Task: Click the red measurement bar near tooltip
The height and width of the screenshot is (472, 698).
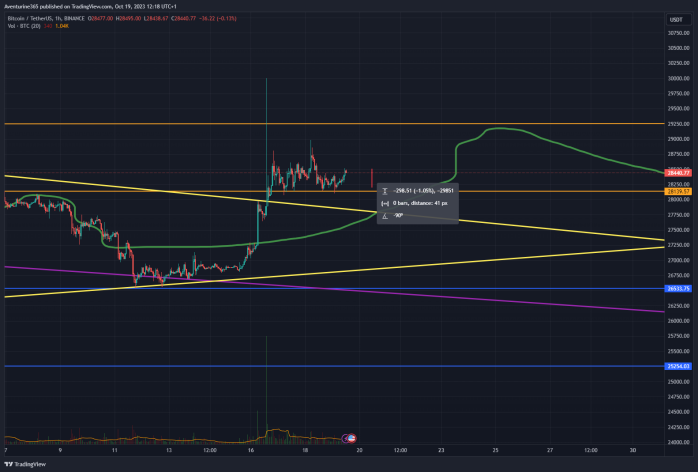Action: click(372, 178)
